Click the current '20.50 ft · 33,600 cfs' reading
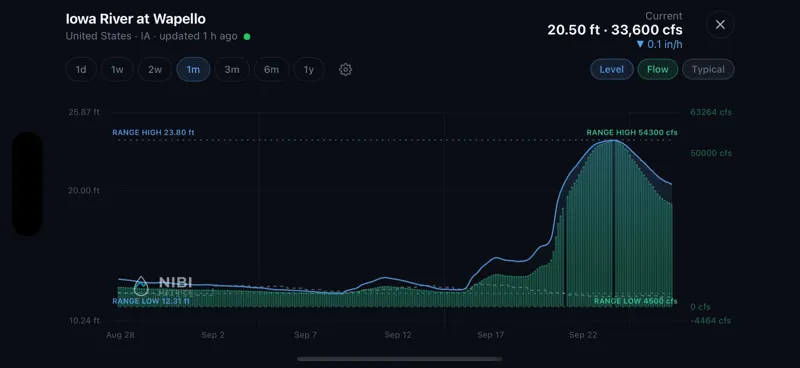The width and height of the screenshot is (800, 368). tap(615, 30)
